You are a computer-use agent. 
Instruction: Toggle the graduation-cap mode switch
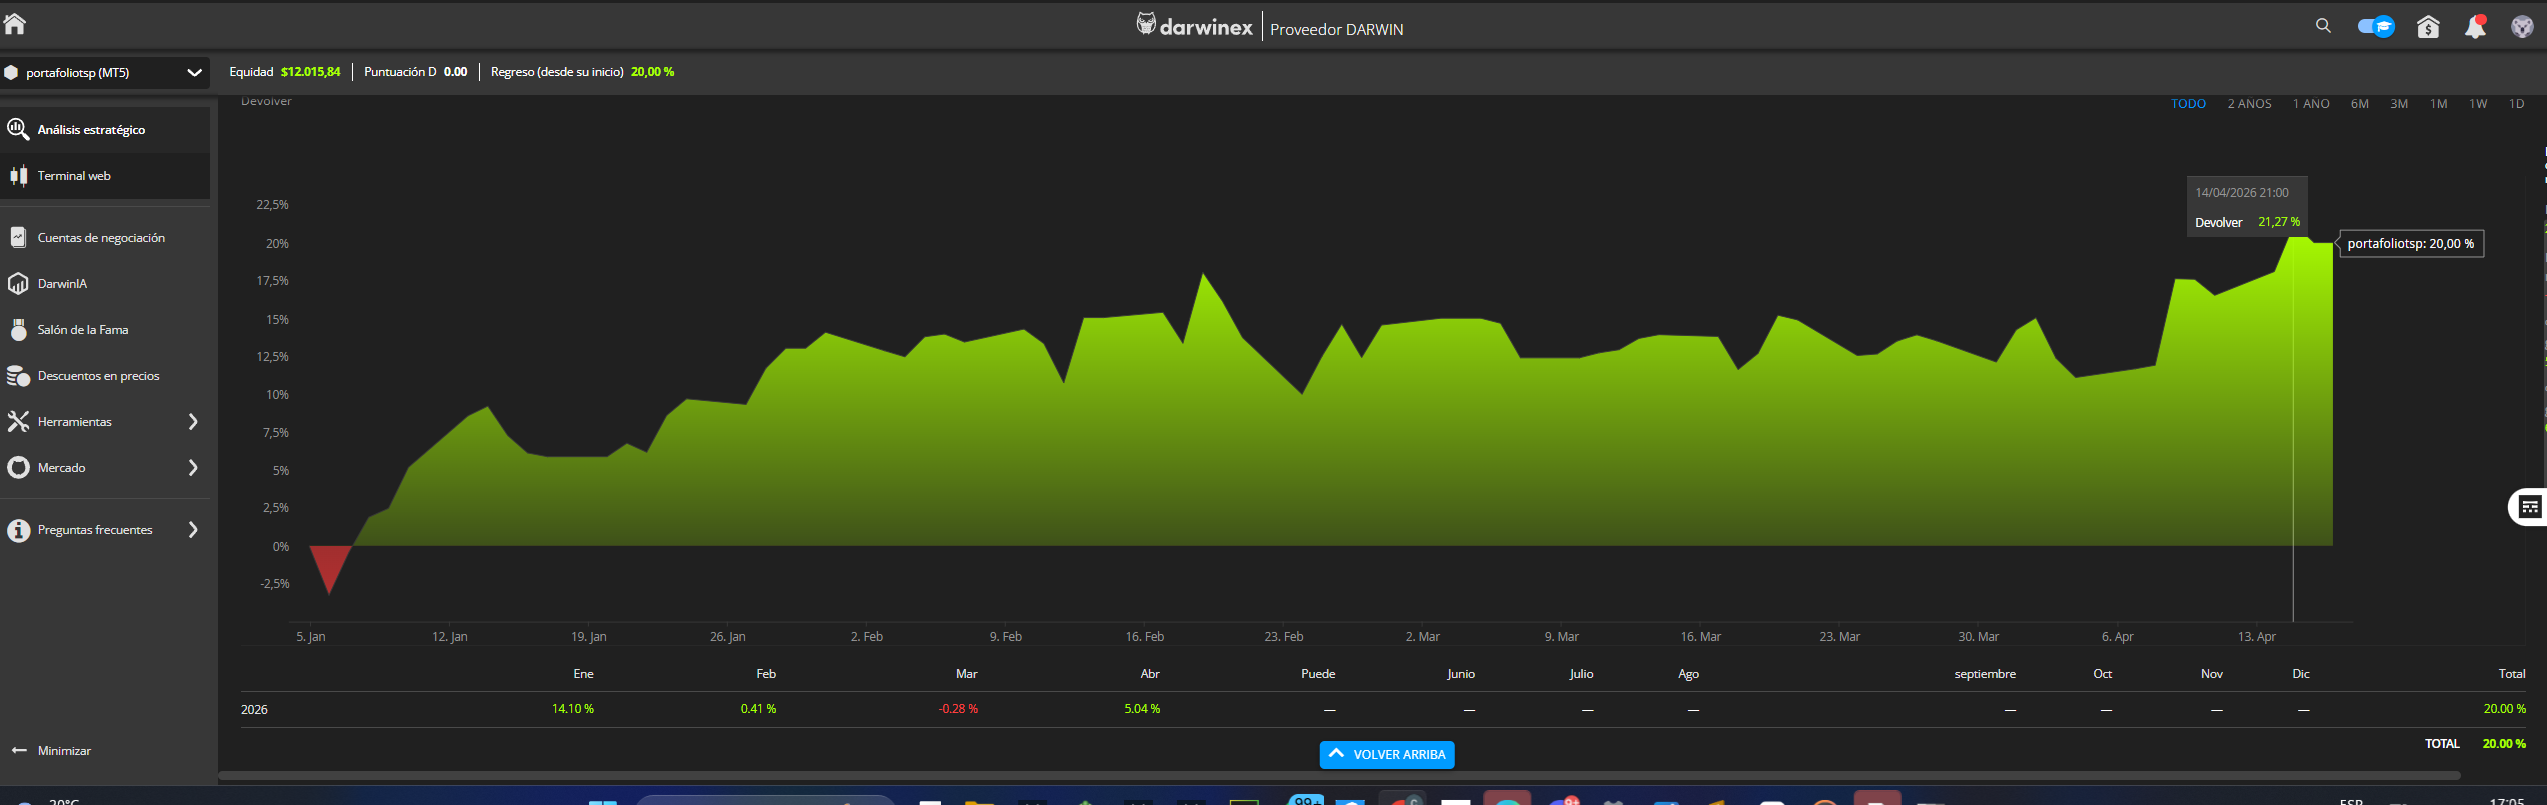tap(2376, 27)
